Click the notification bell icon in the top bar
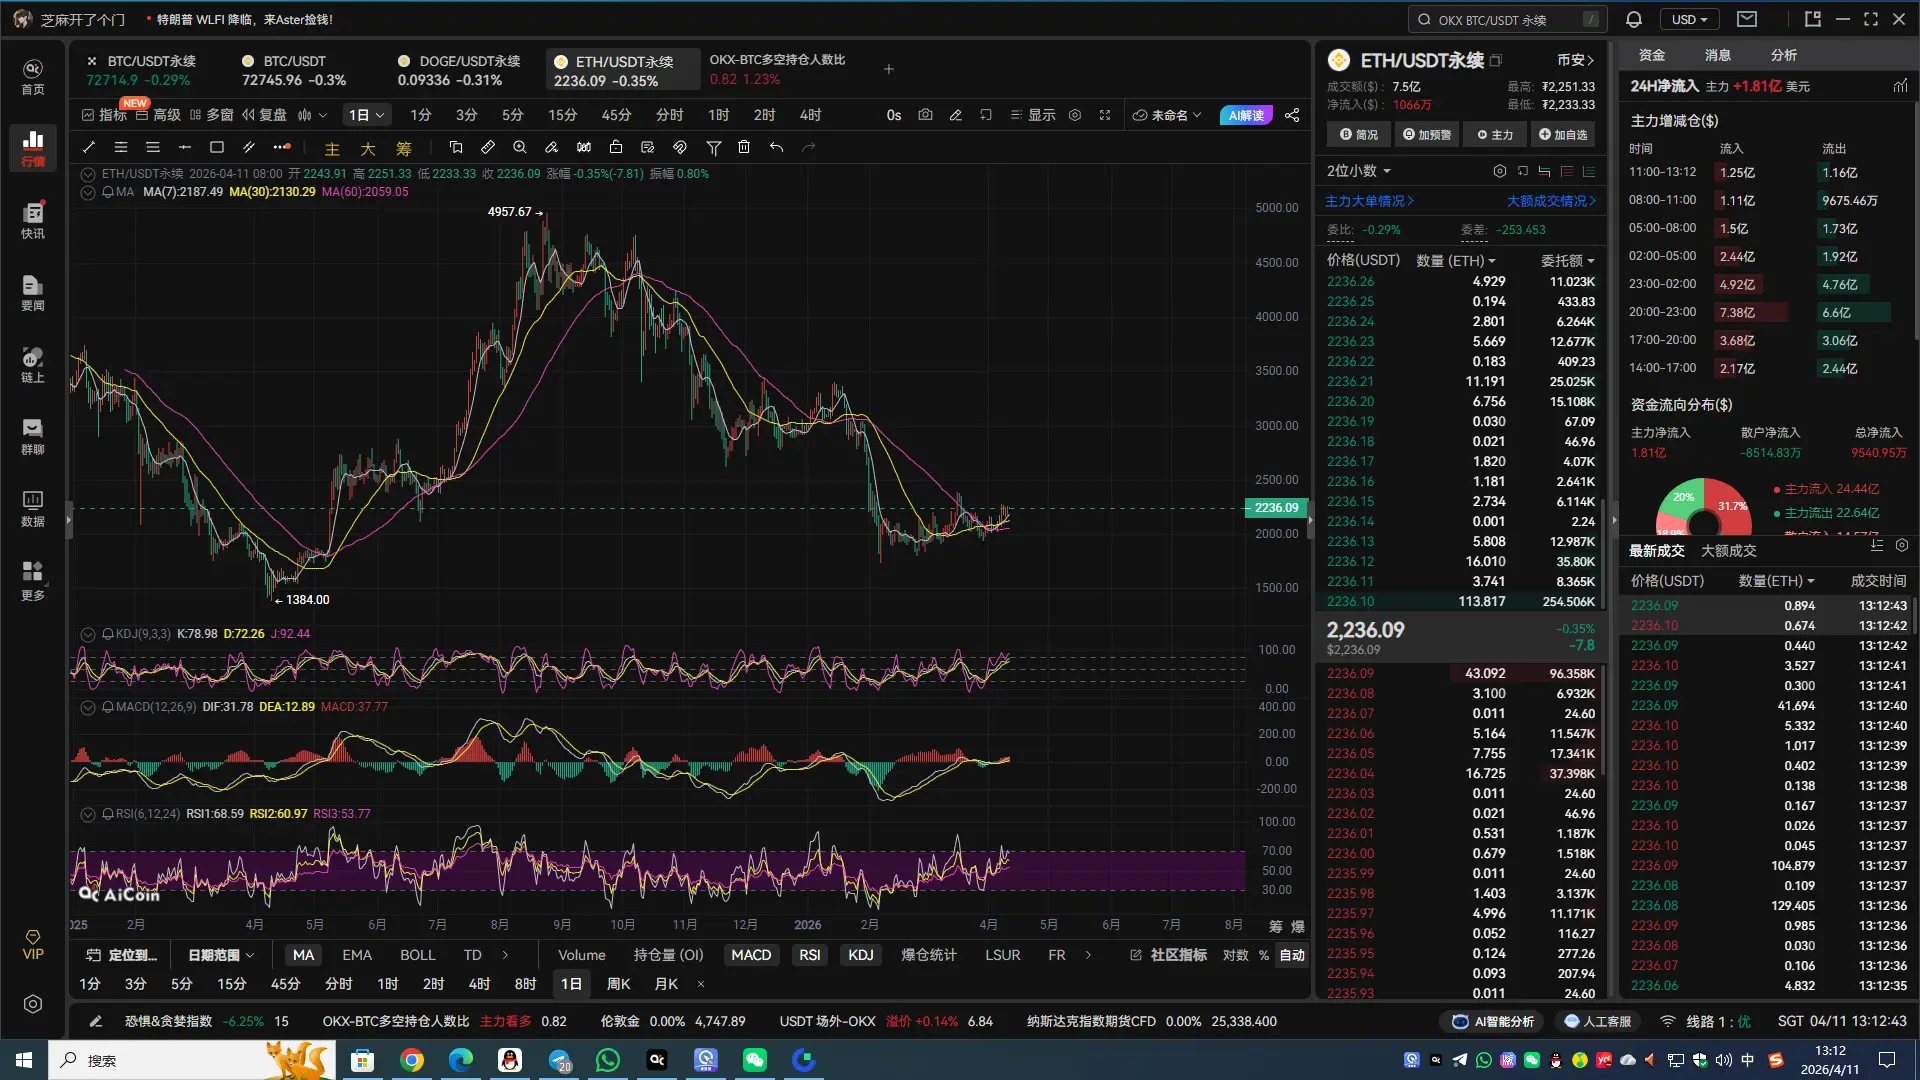The image size is (1920, 1080). pyautogui.click(x=1633, y=19)
